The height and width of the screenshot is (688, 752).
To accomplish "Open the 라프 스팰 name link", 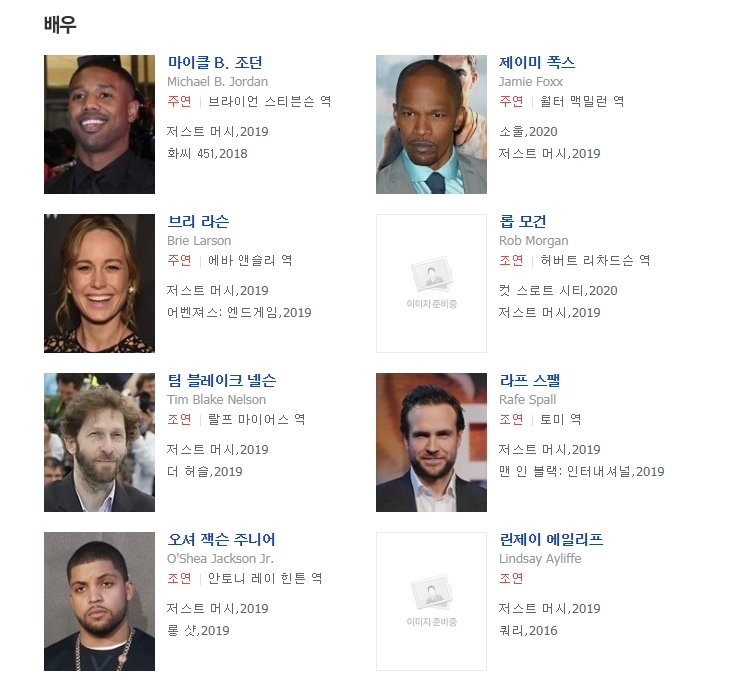I will tap(529, 381).
